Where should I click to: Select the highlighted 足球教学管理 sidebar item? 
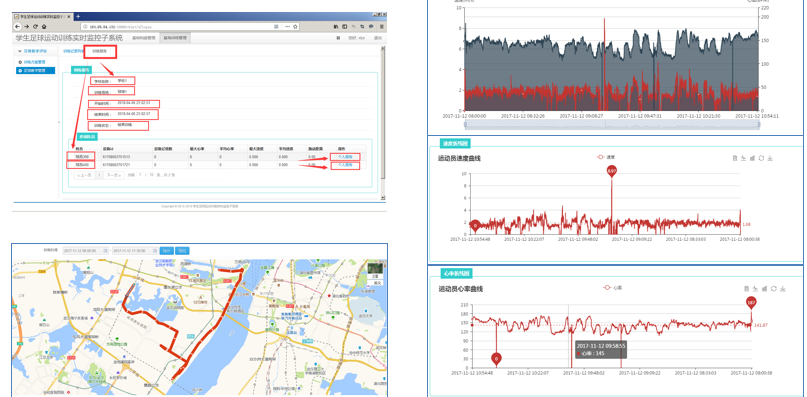coord(35,71)
